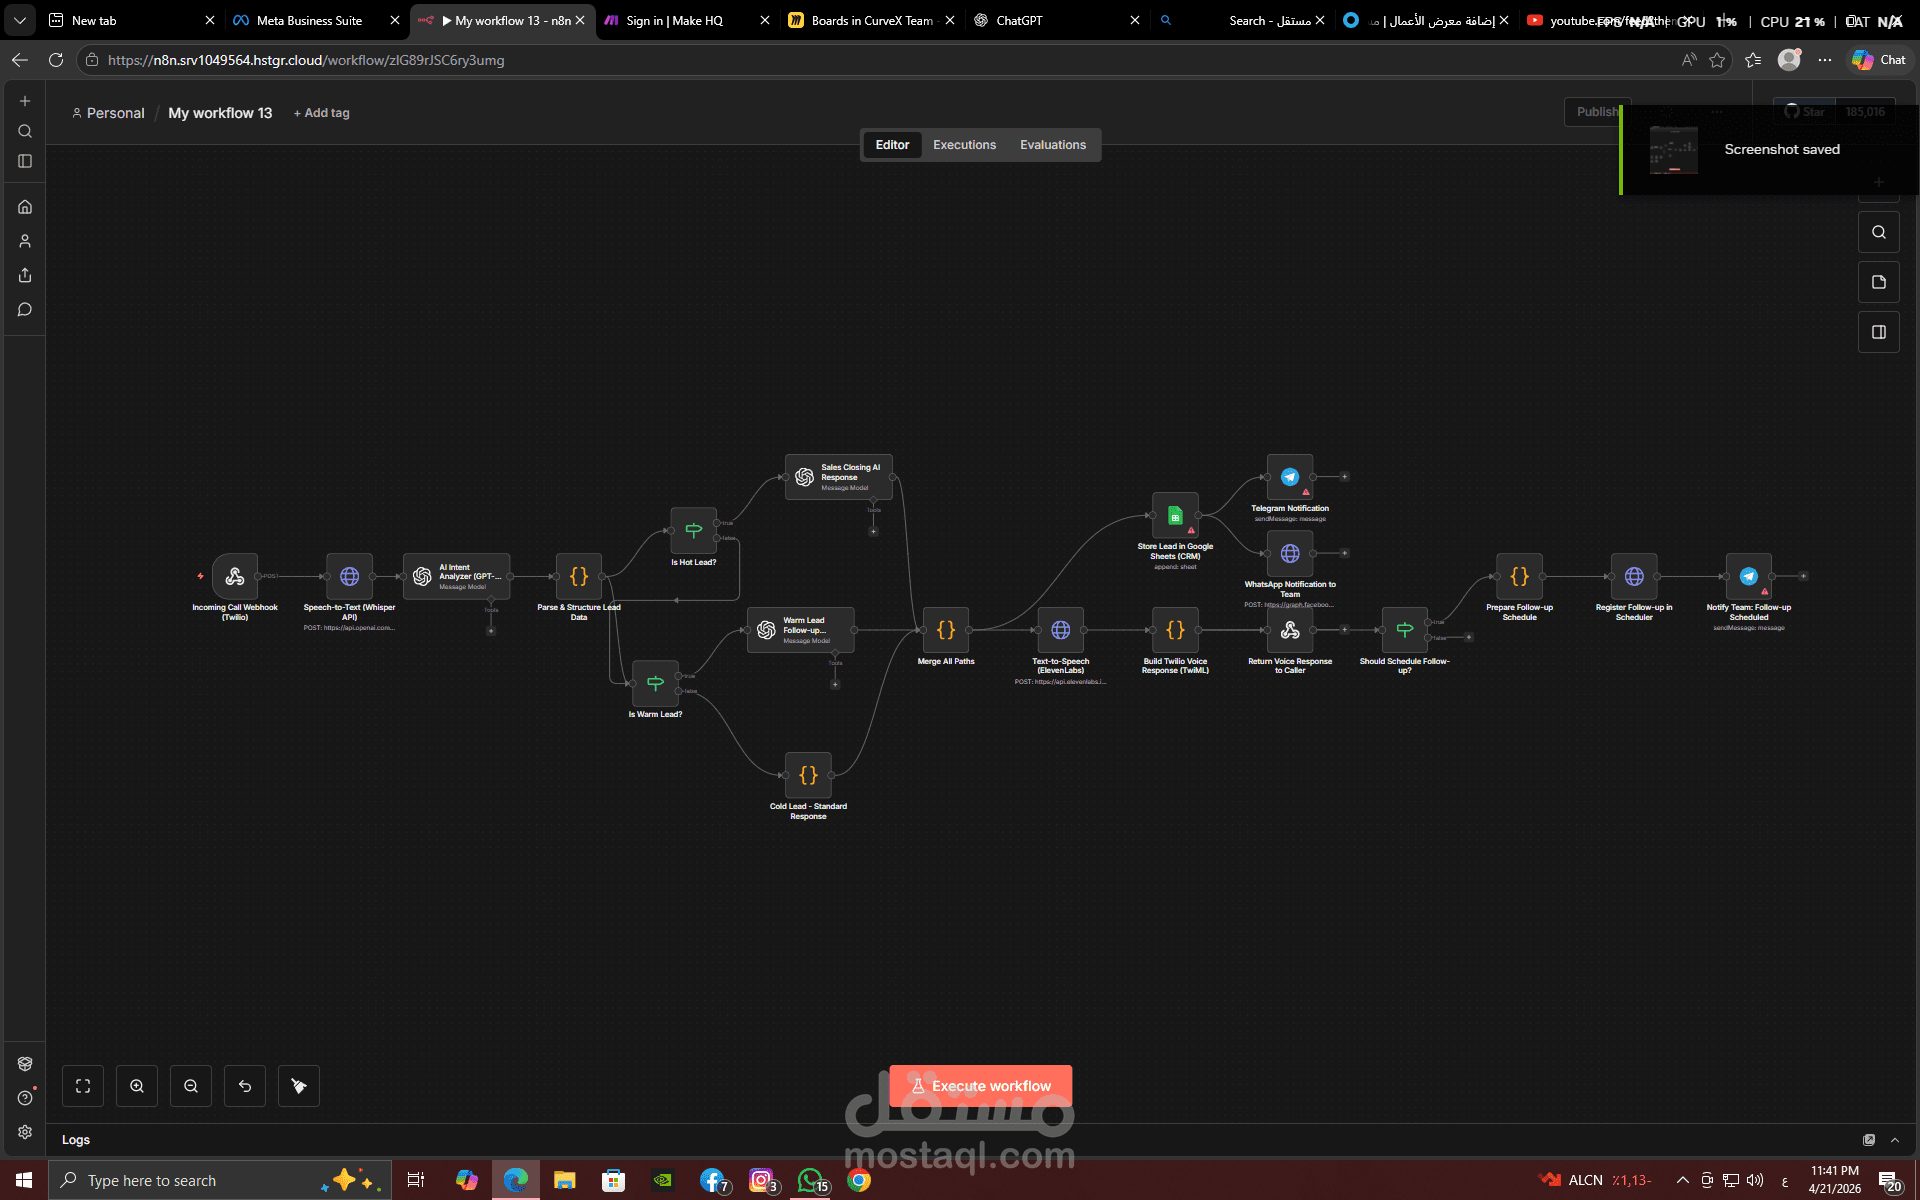1920x1200 pixels.
Task: Click the Execute workflow button
Action: (981, 1086)
